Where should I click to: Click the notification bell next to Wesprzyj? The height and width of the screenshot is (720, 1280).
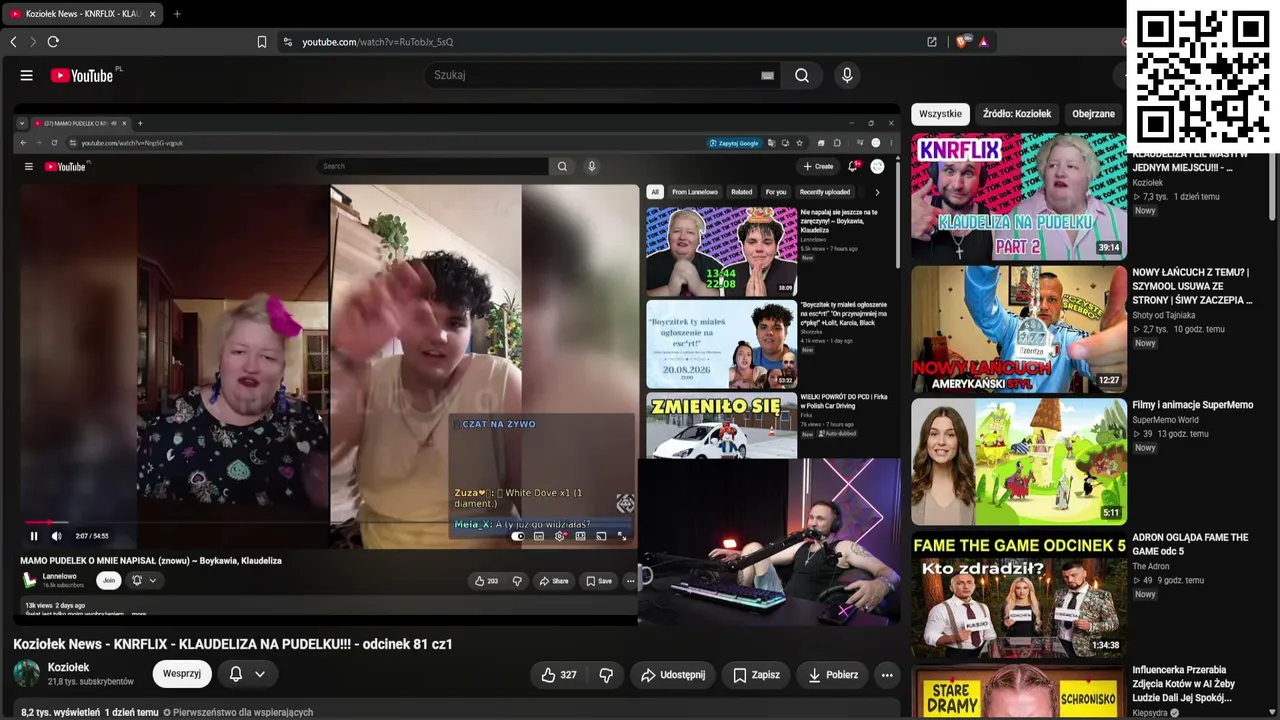click(236, 674)
